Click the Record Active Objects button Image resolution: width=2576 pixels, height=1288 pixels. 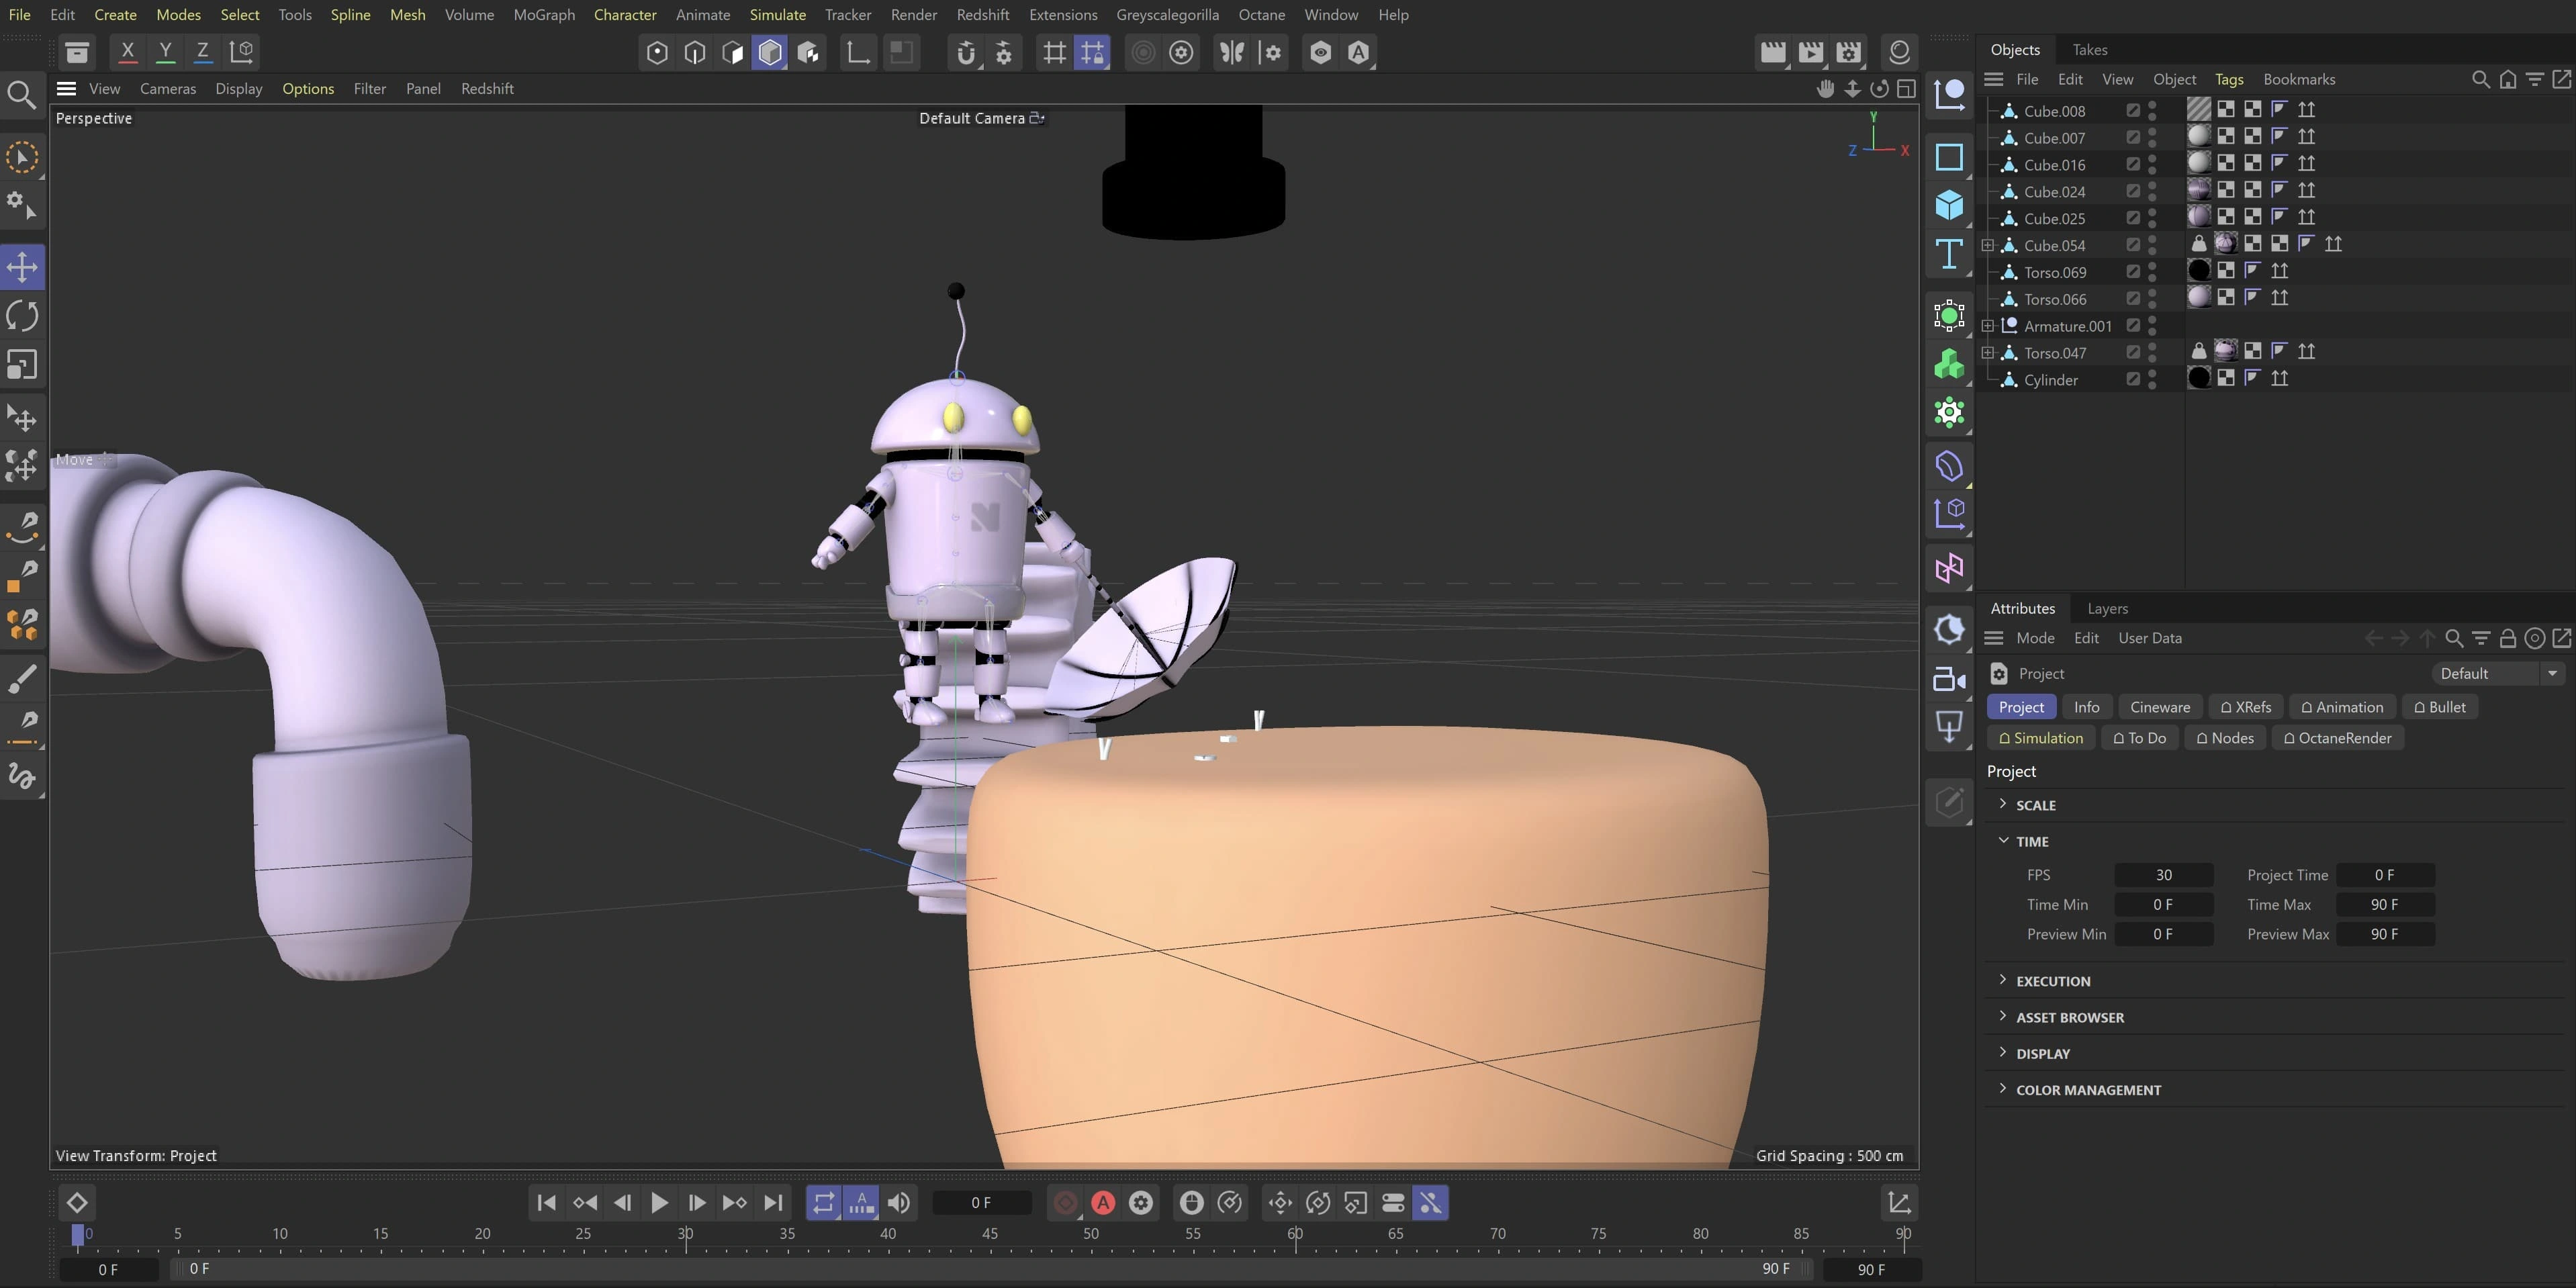1065,1203
